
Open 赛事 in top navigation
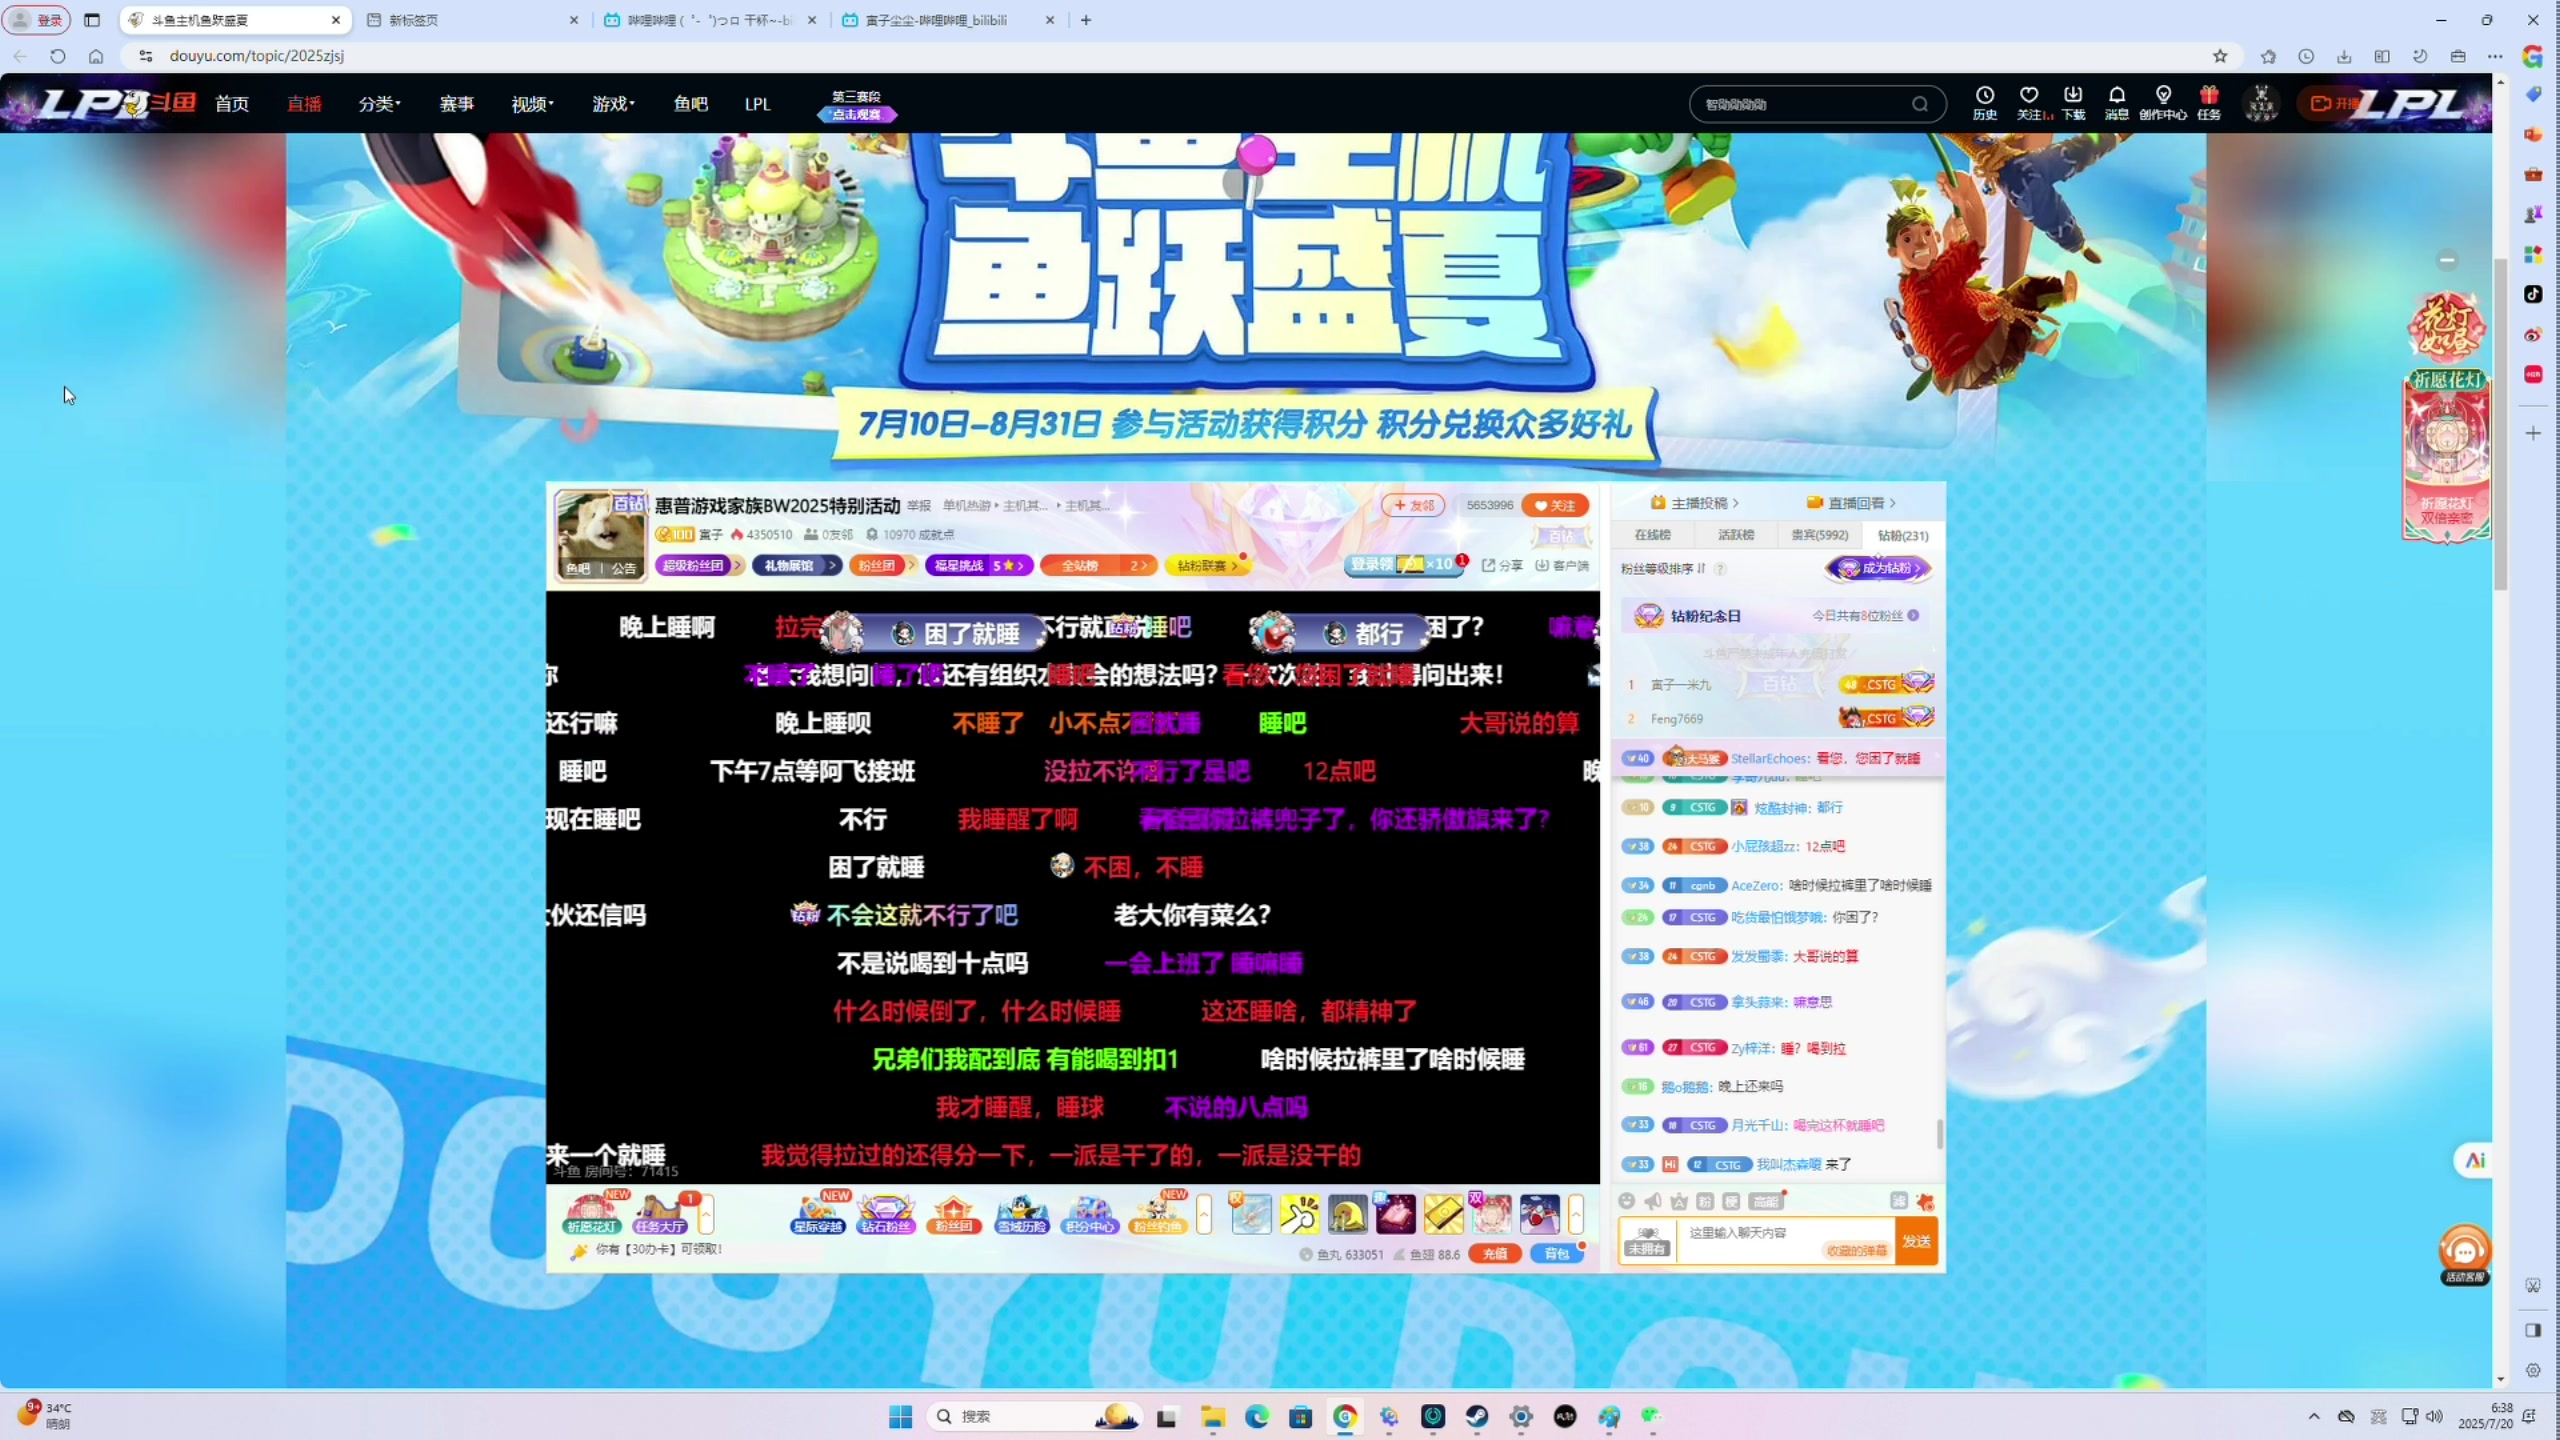pos(457,103)
